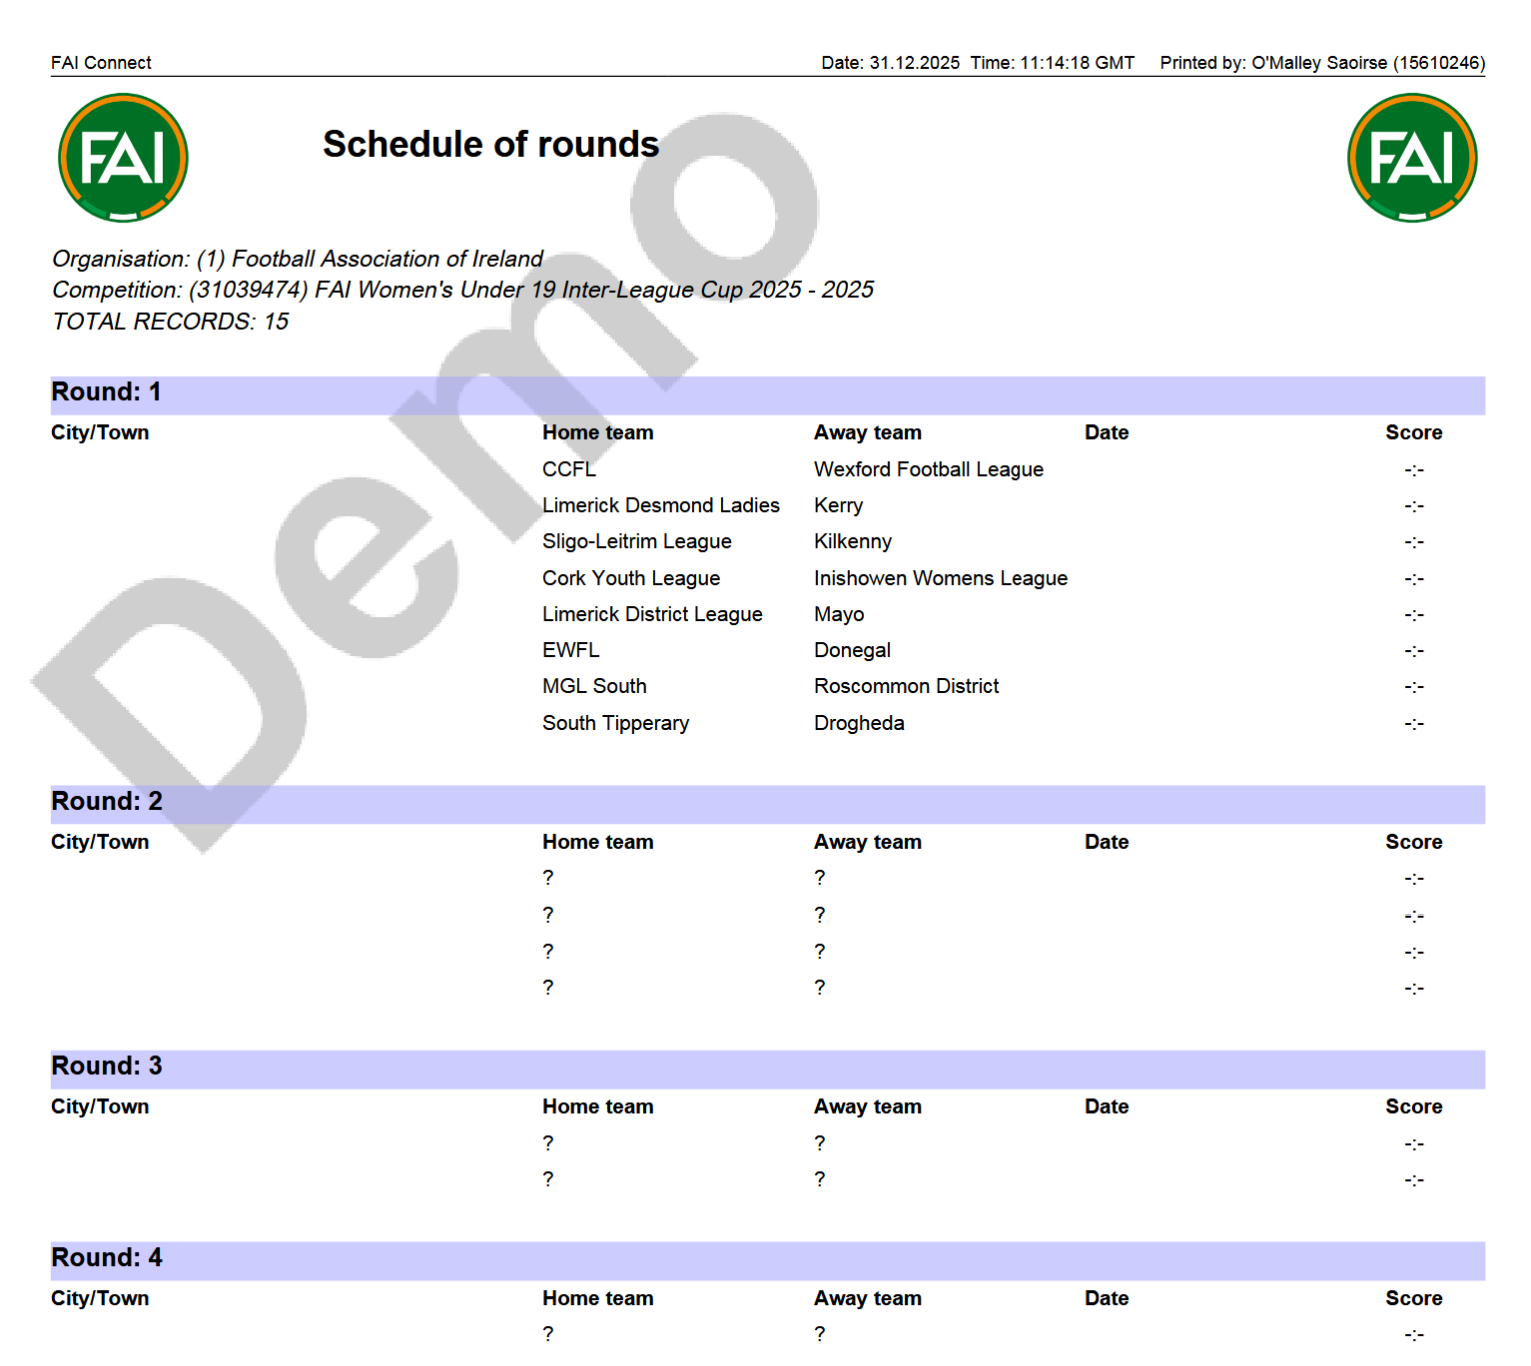Click the FAI Connect header text
The image size is (1531, 1366).
pos(101,63)
